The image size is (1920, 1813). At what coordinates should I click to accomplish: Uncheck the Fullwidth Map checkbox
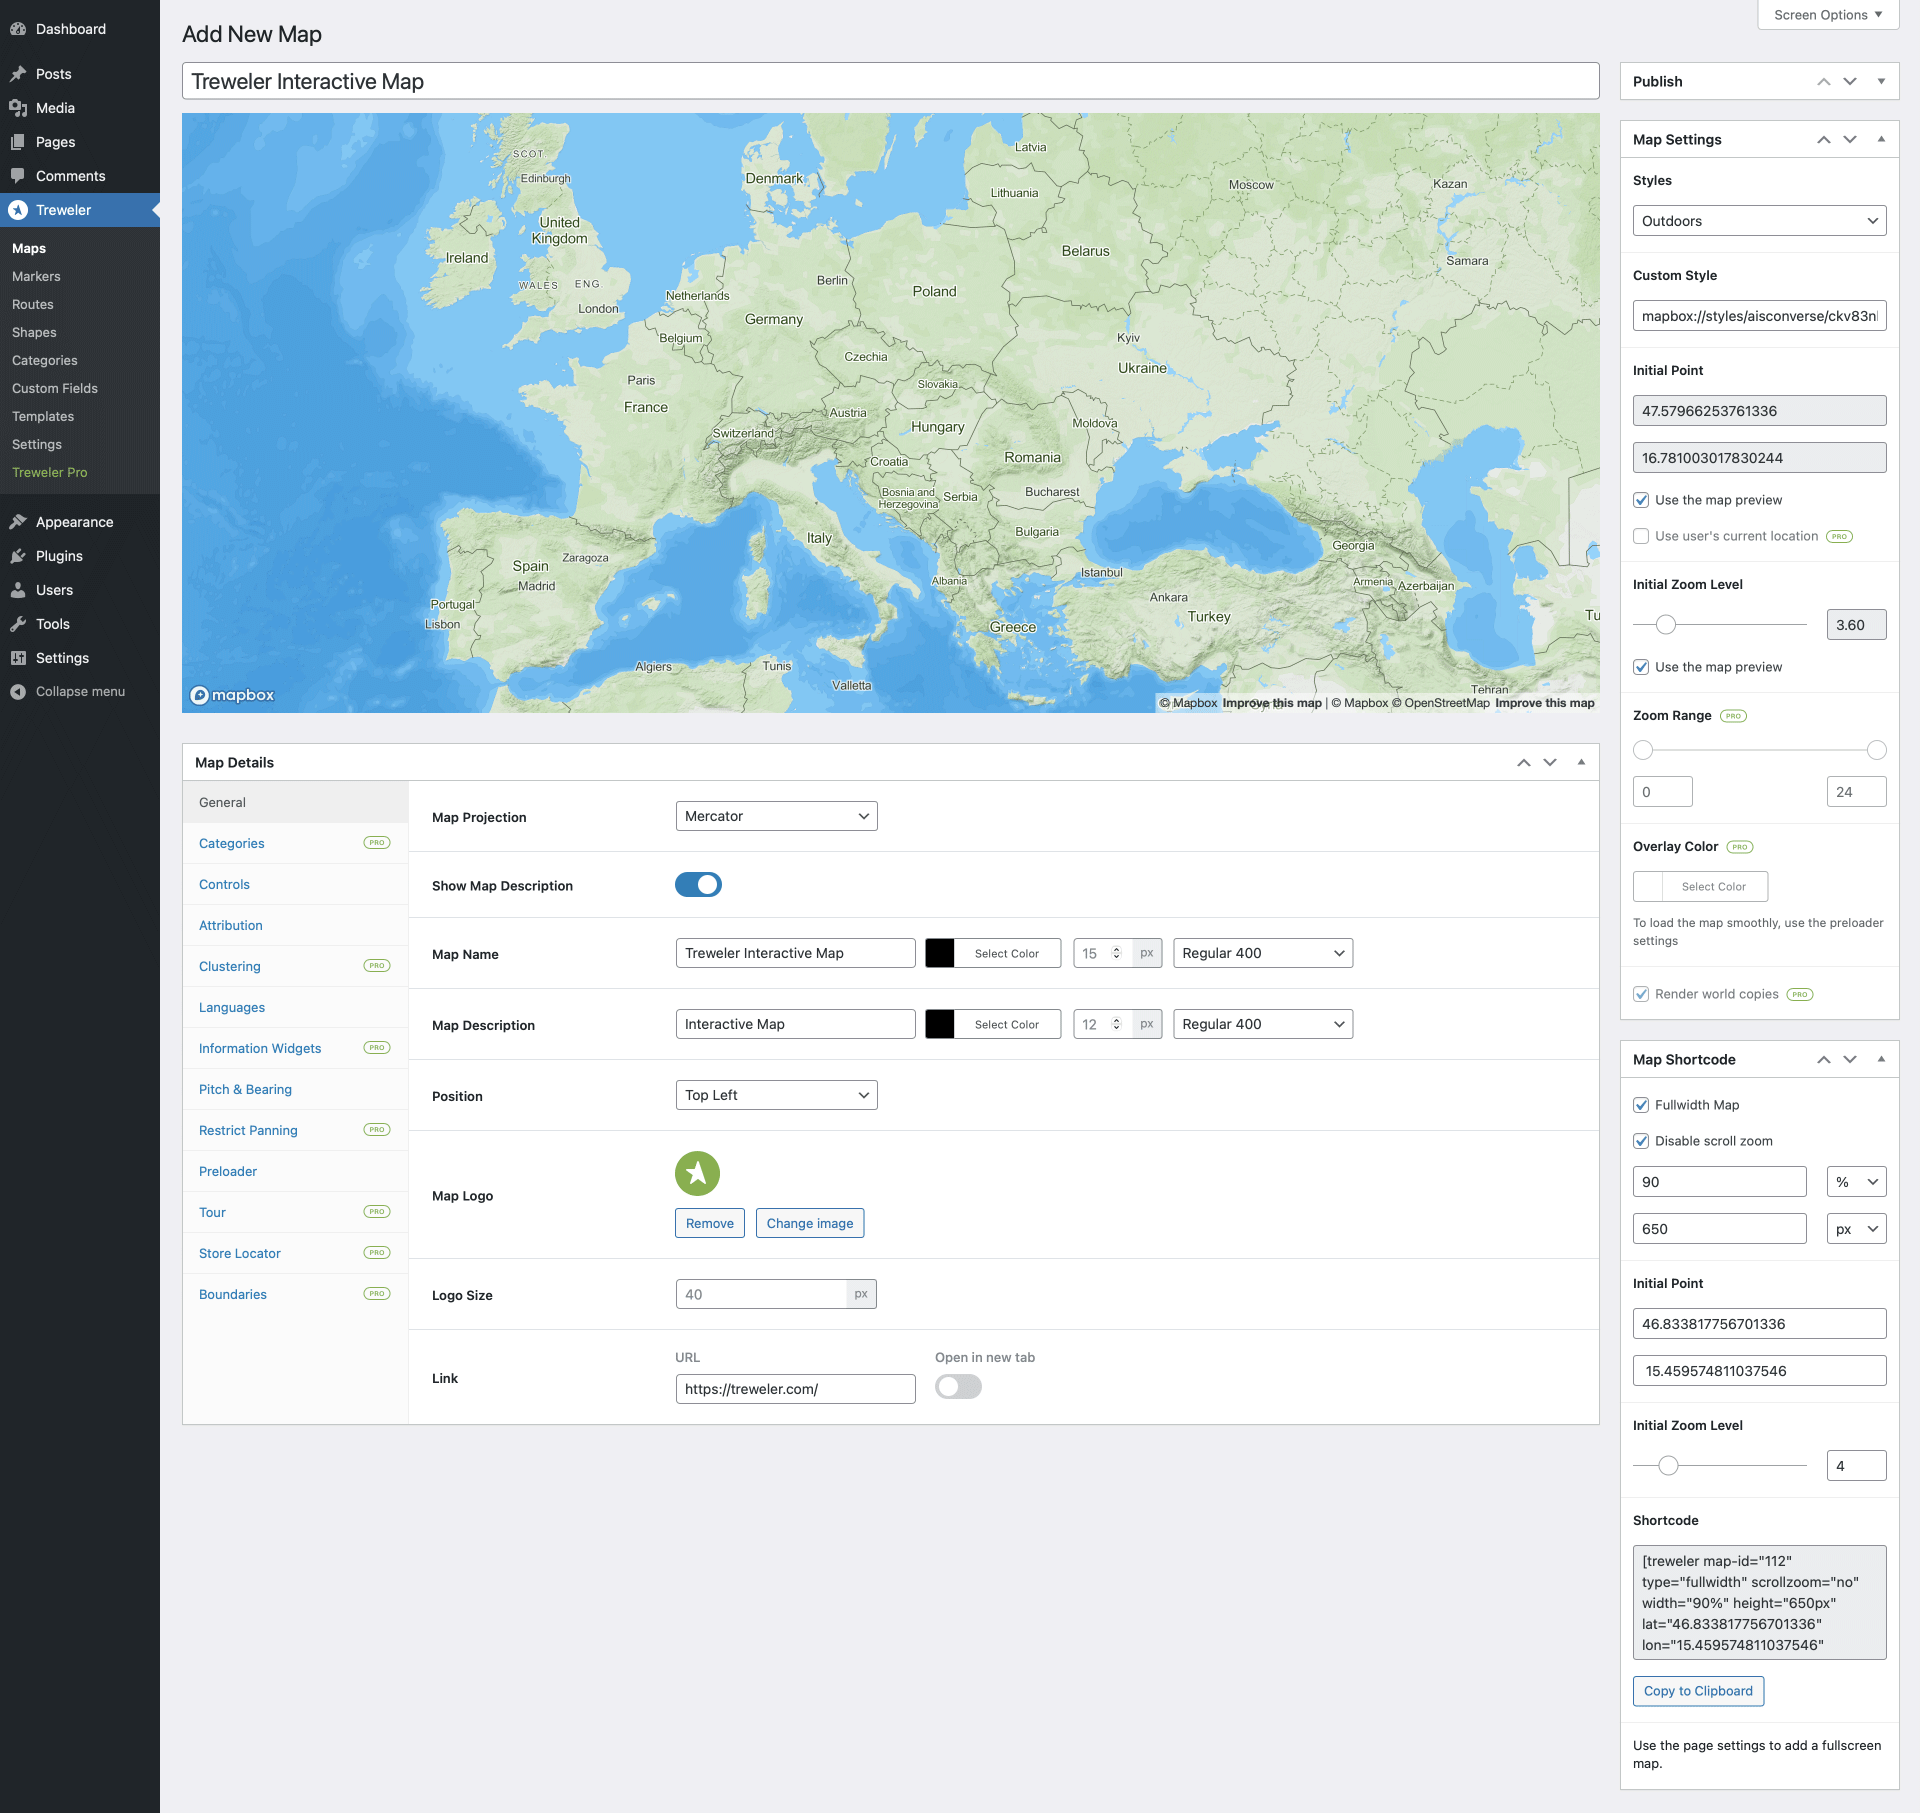(x=1641, y=1105)
